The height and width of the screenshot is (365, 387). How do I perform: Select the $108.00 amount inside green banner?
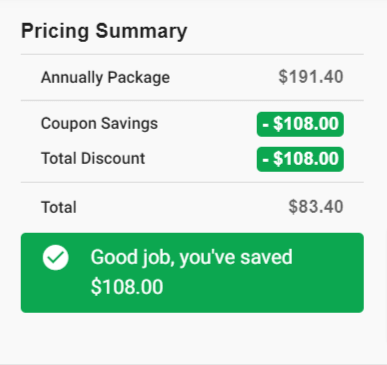[127, 287]
